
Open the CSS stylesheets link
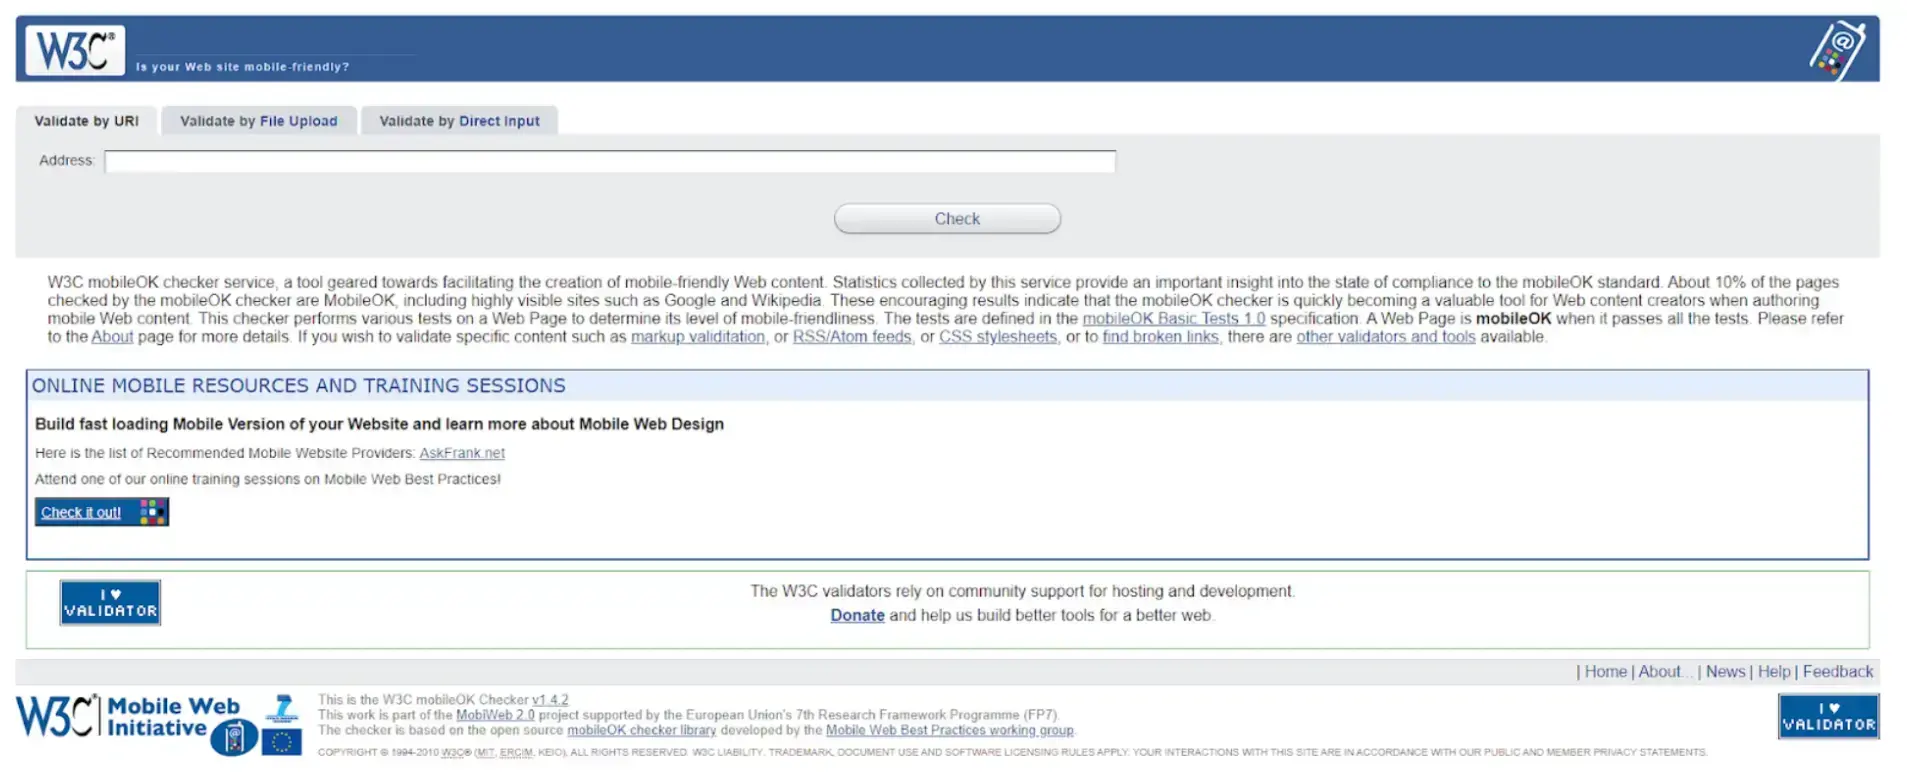[x=998, y=337]
